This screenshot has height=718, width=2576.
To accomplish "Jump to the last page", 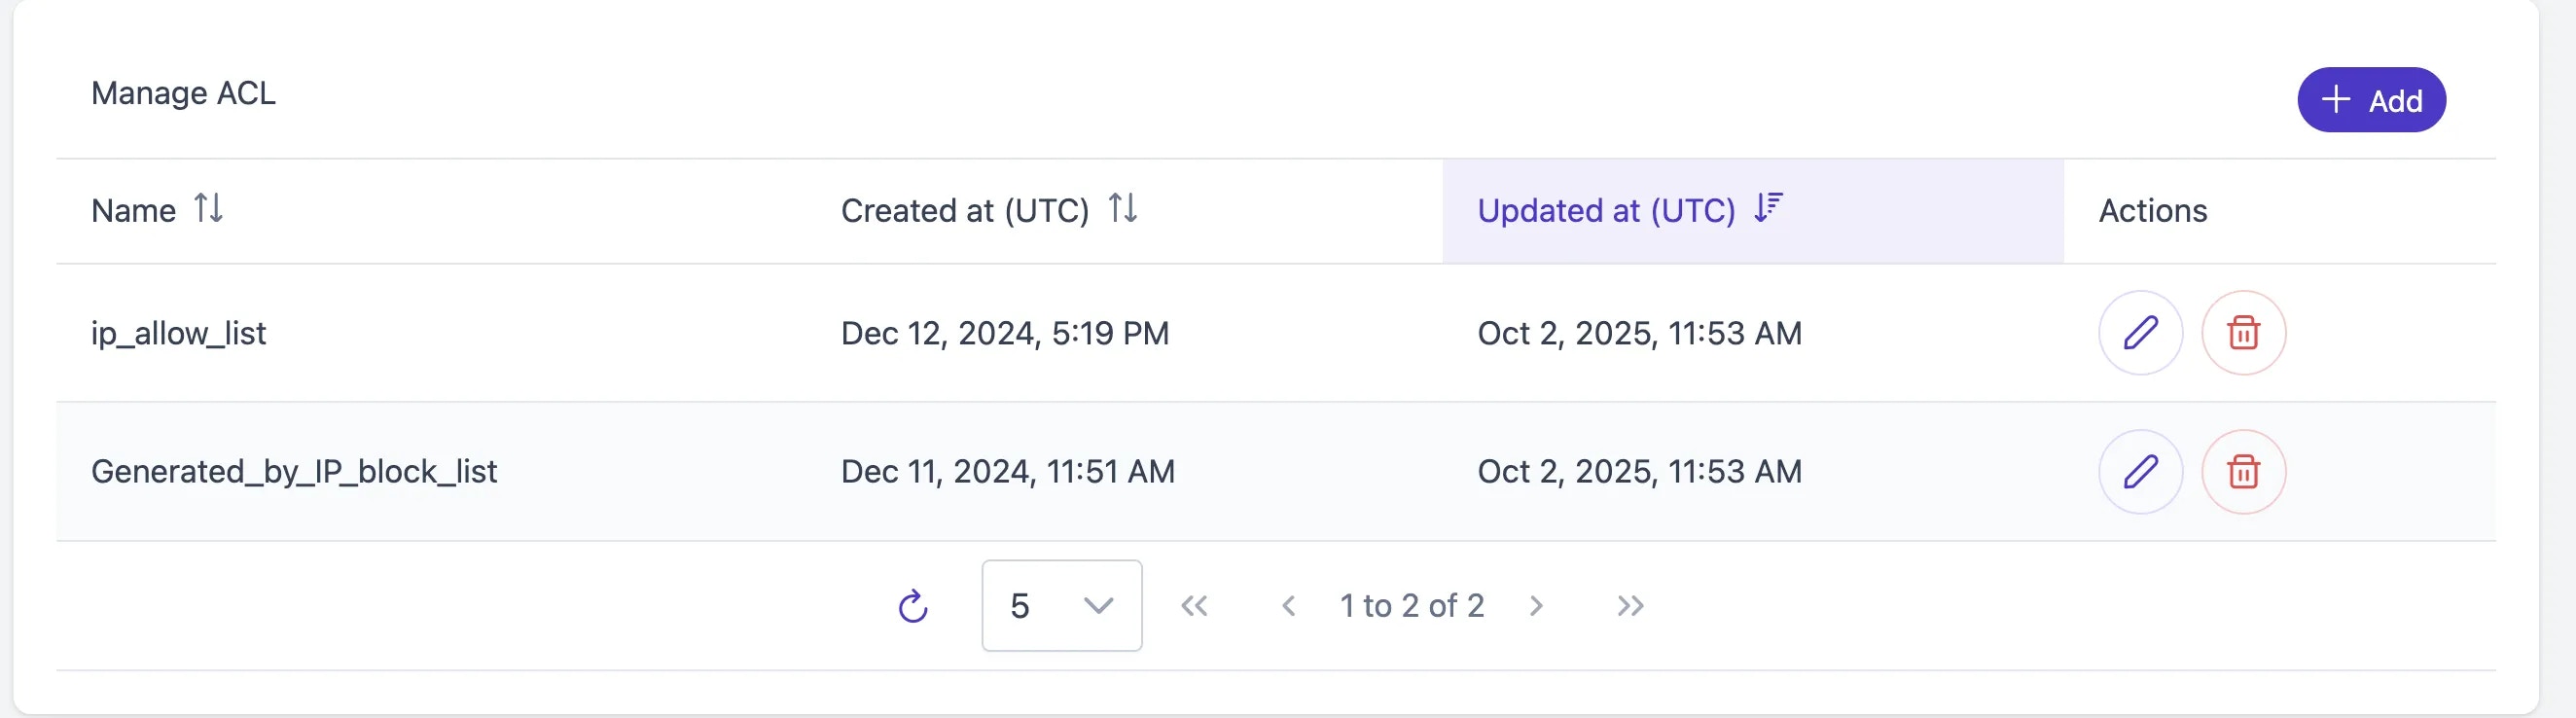I will point(1629,605).
